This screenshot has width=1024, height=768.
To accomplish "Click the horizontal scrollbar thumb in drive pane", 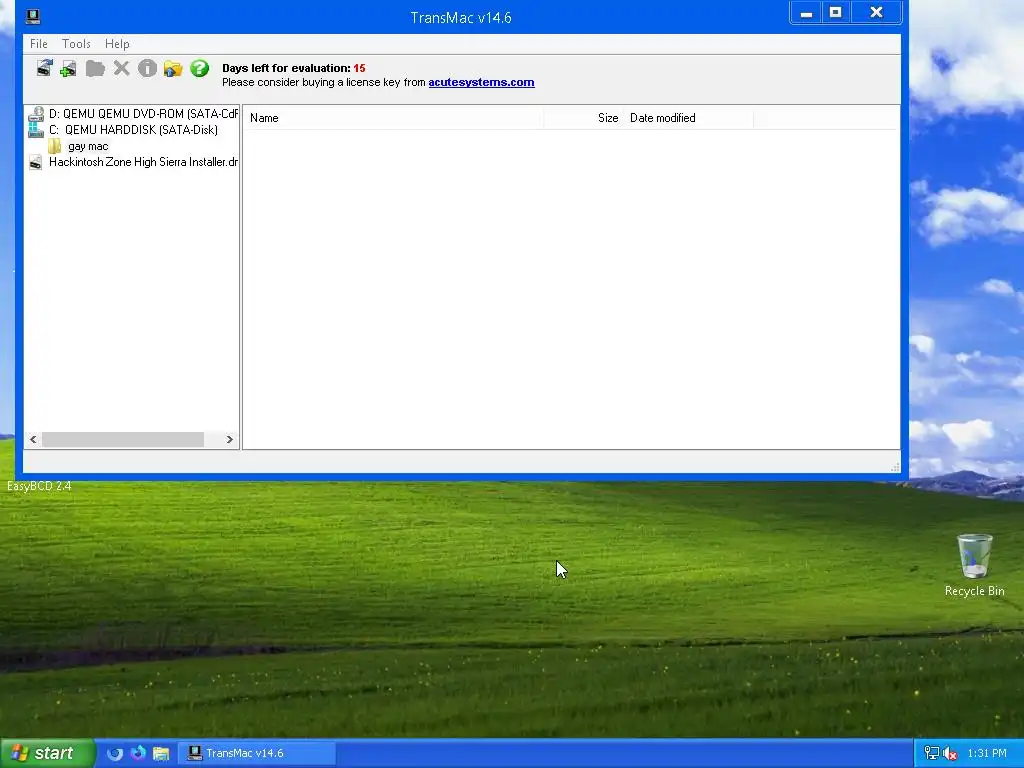I will coord(123,440).
